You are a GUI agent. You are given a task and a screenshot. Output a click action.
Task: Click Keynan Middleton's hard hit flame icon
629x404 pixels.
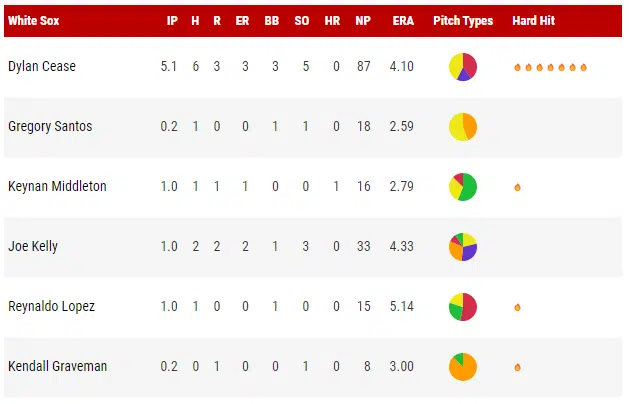tap(517, 187)
